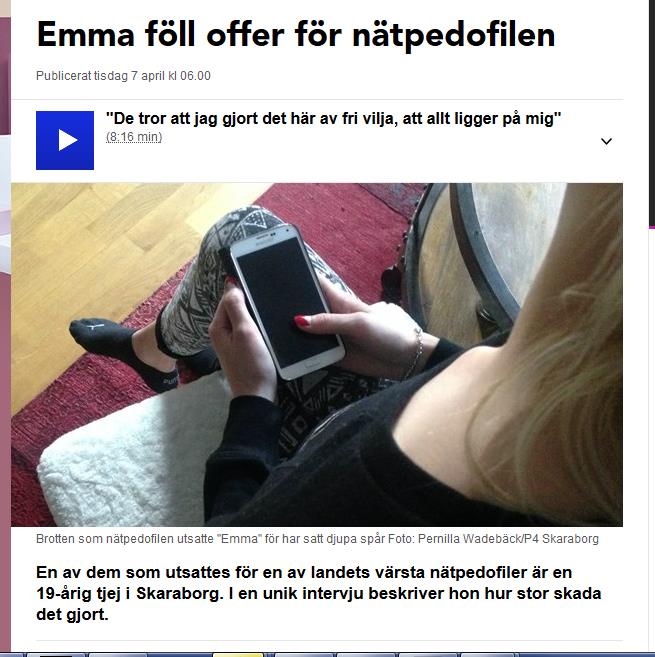655x657 pixels.
Task: Open the audio title "De tror att jag gjort det här"
Action: pyautogui.click(x=333, y=119)
